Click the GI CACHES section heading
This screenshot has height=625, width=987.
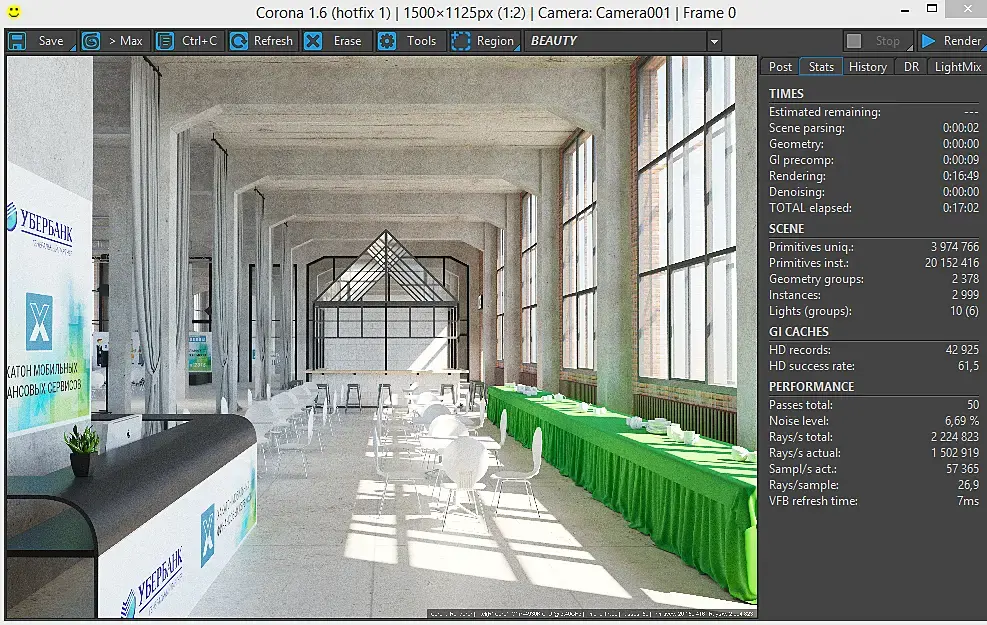pos(799,332)
